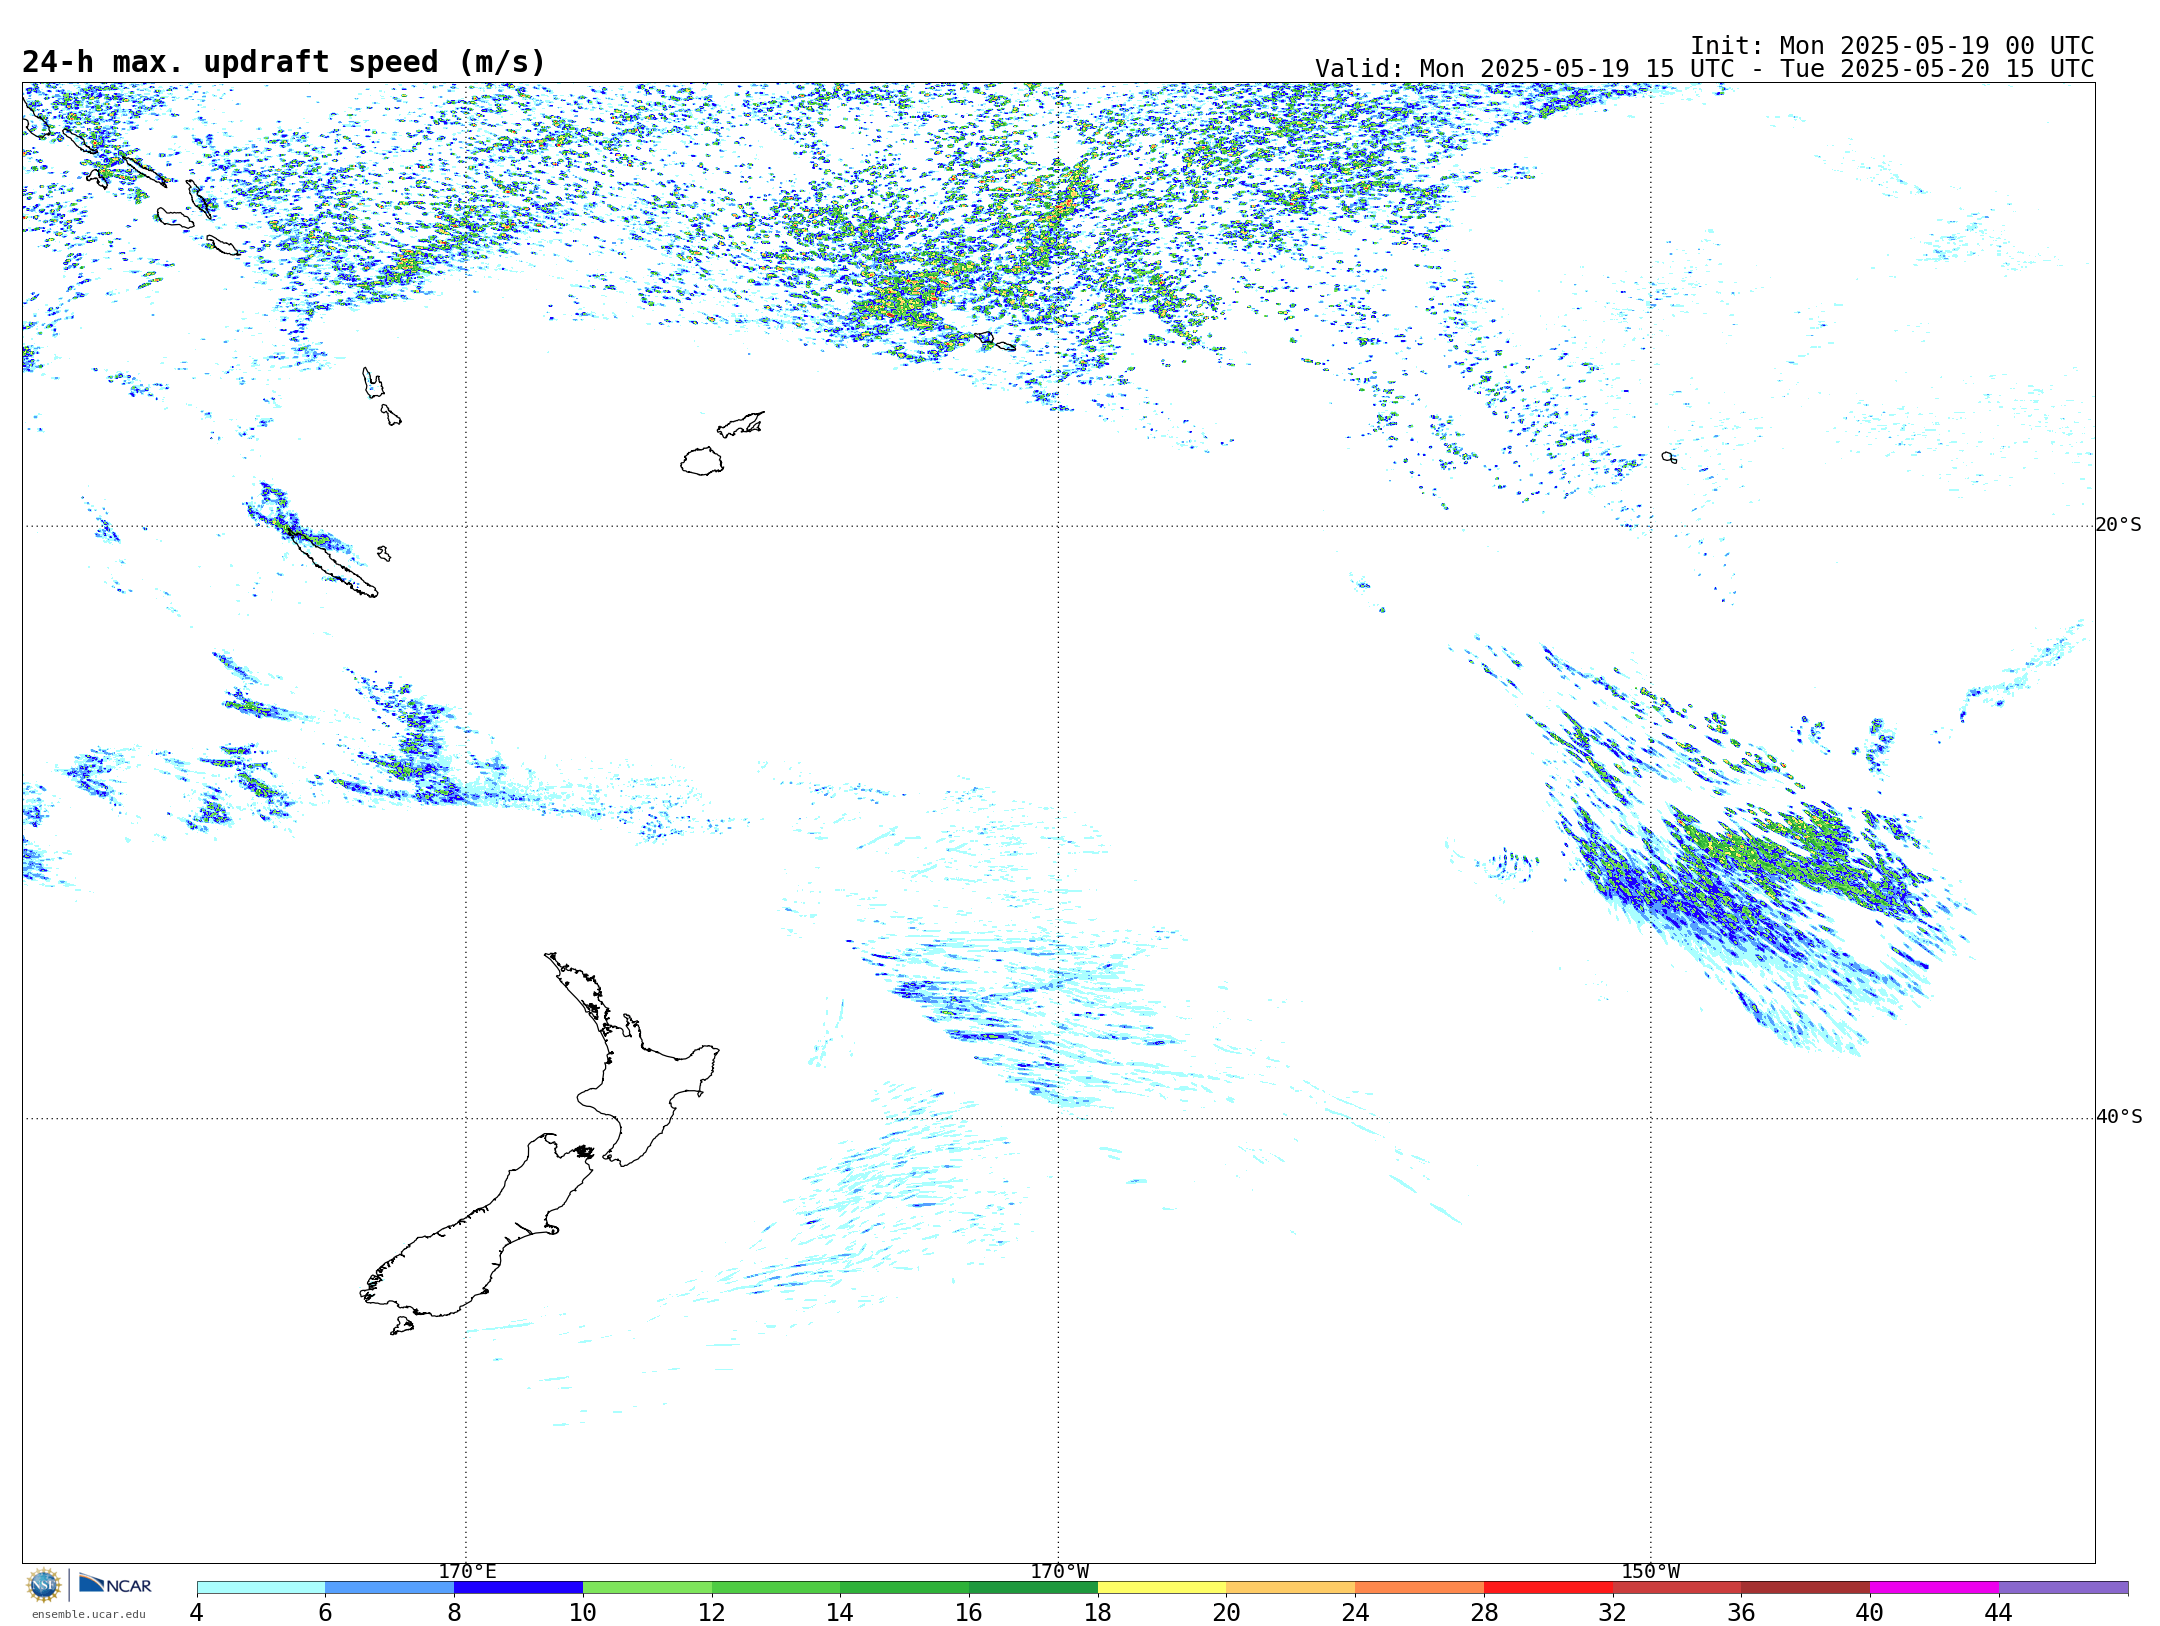Open the ensemble.ucar.edu link text
The width and height of the screenshot is (2160, 1626).
click(89, 1614)
